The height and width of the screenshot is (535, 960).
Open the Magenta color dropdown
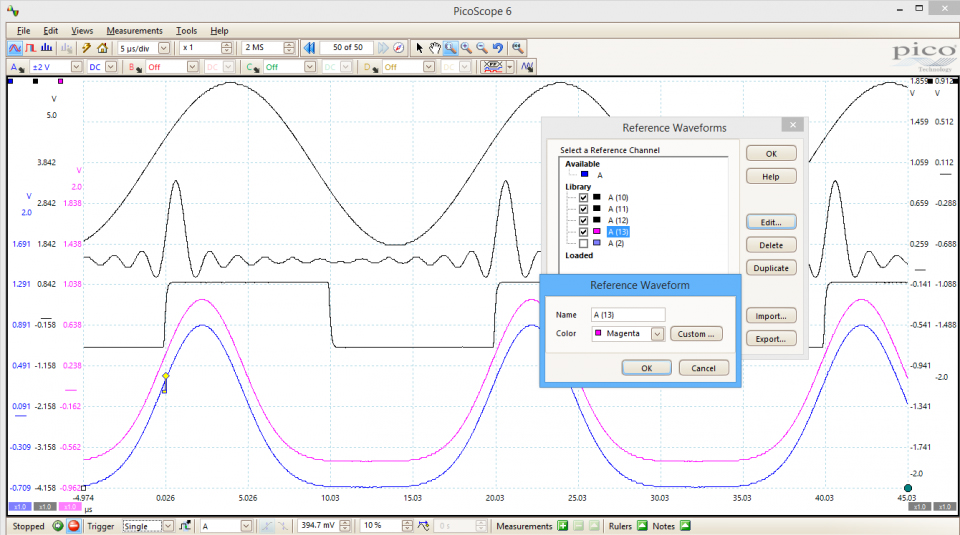pyautogui.click(x=657, y=334)
